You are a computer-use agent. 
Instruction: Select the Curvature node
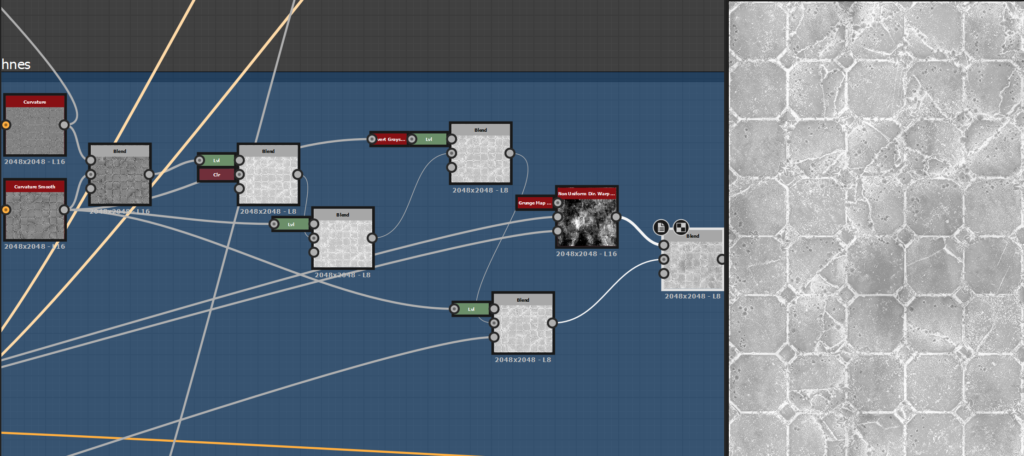(35, 125)
